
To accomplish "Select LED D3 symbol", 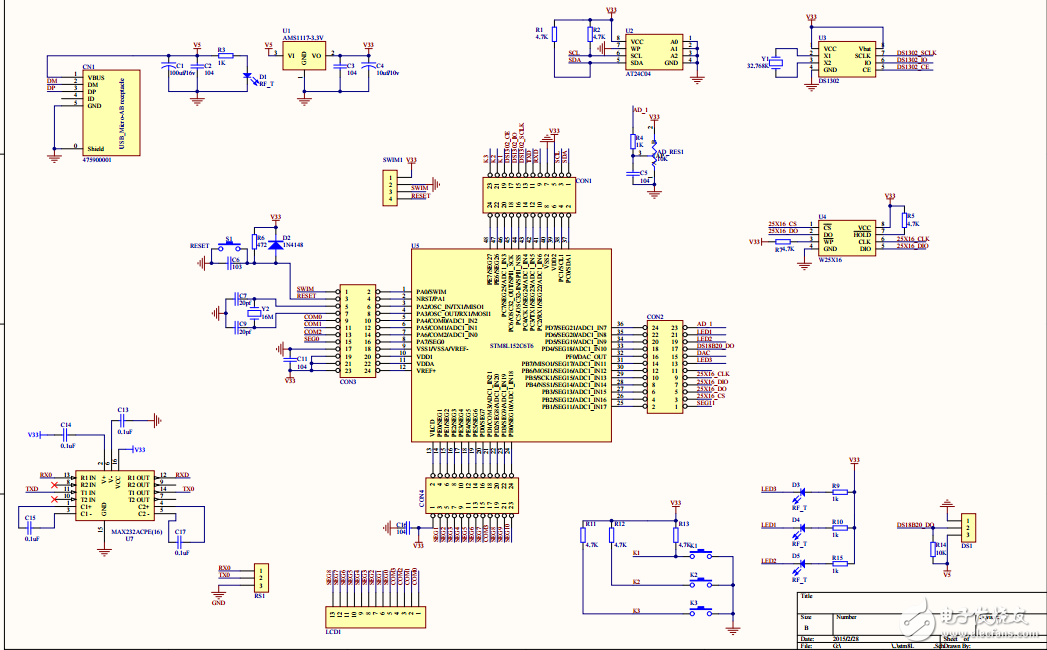I will (797, 492).
